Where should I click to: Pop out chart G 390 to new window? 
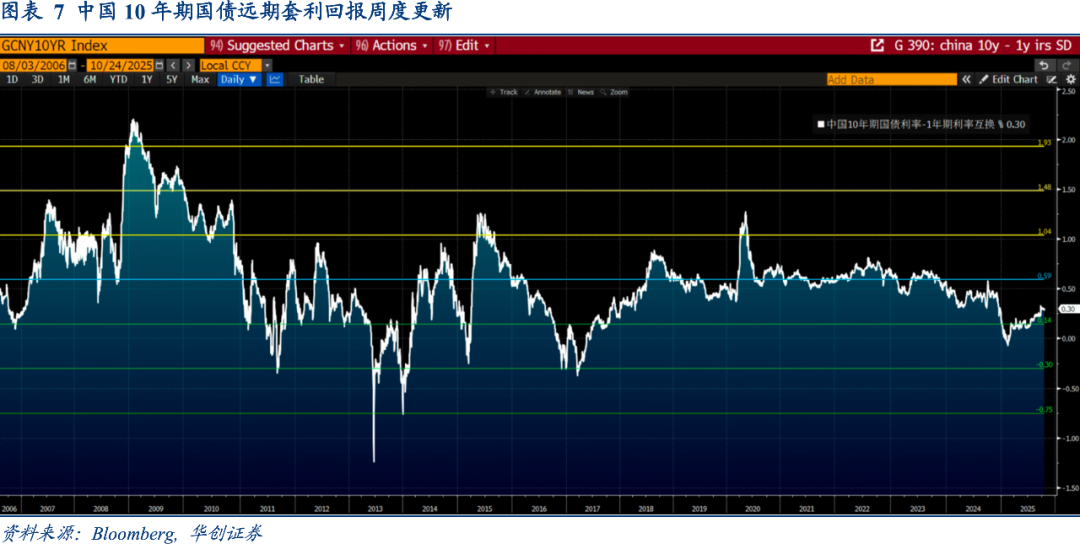point(877,45)
